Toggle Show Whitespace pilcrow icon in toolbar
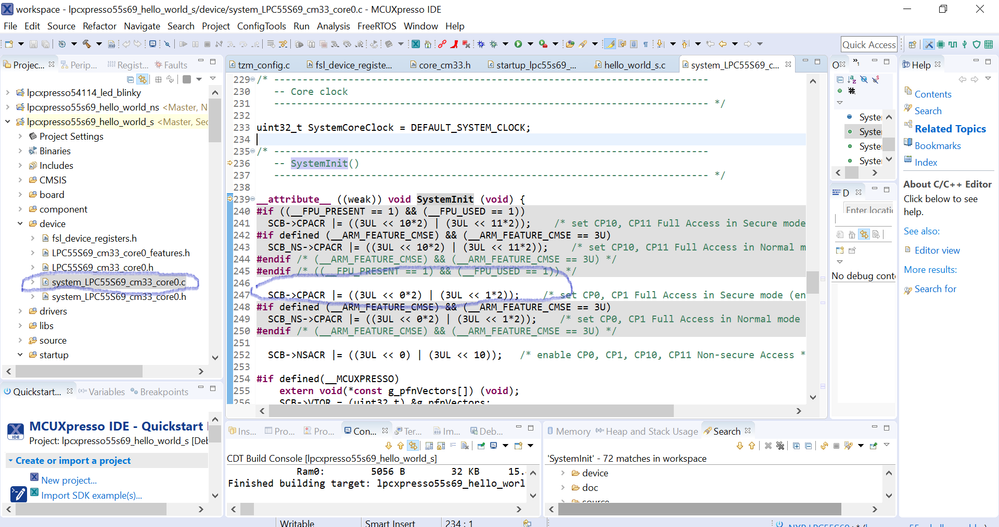 click(645, 44)
